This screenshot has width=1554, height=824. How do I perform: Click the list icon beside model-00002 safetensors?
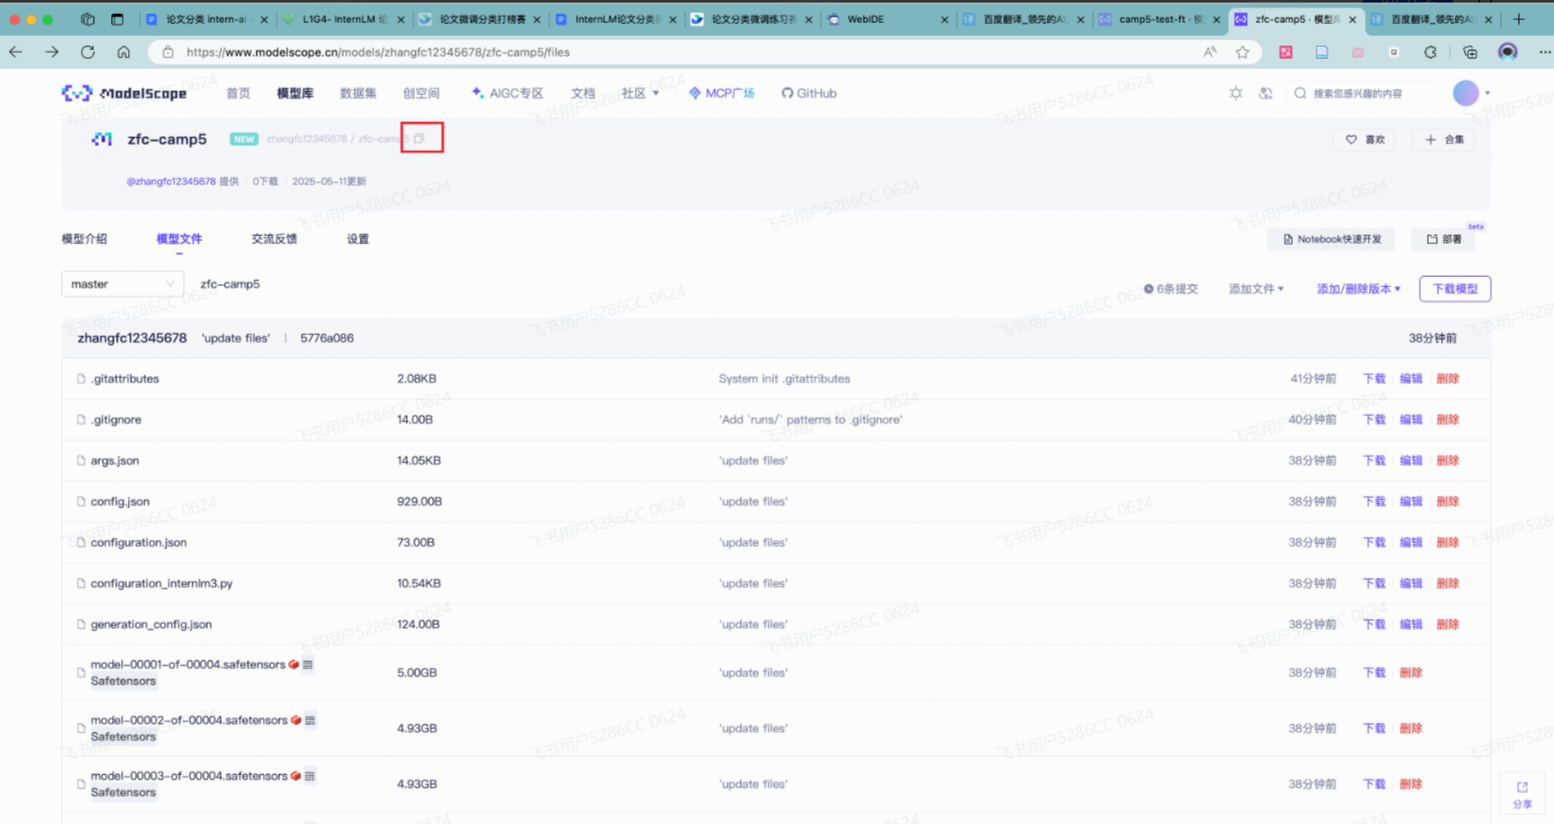tap(310, 720)
